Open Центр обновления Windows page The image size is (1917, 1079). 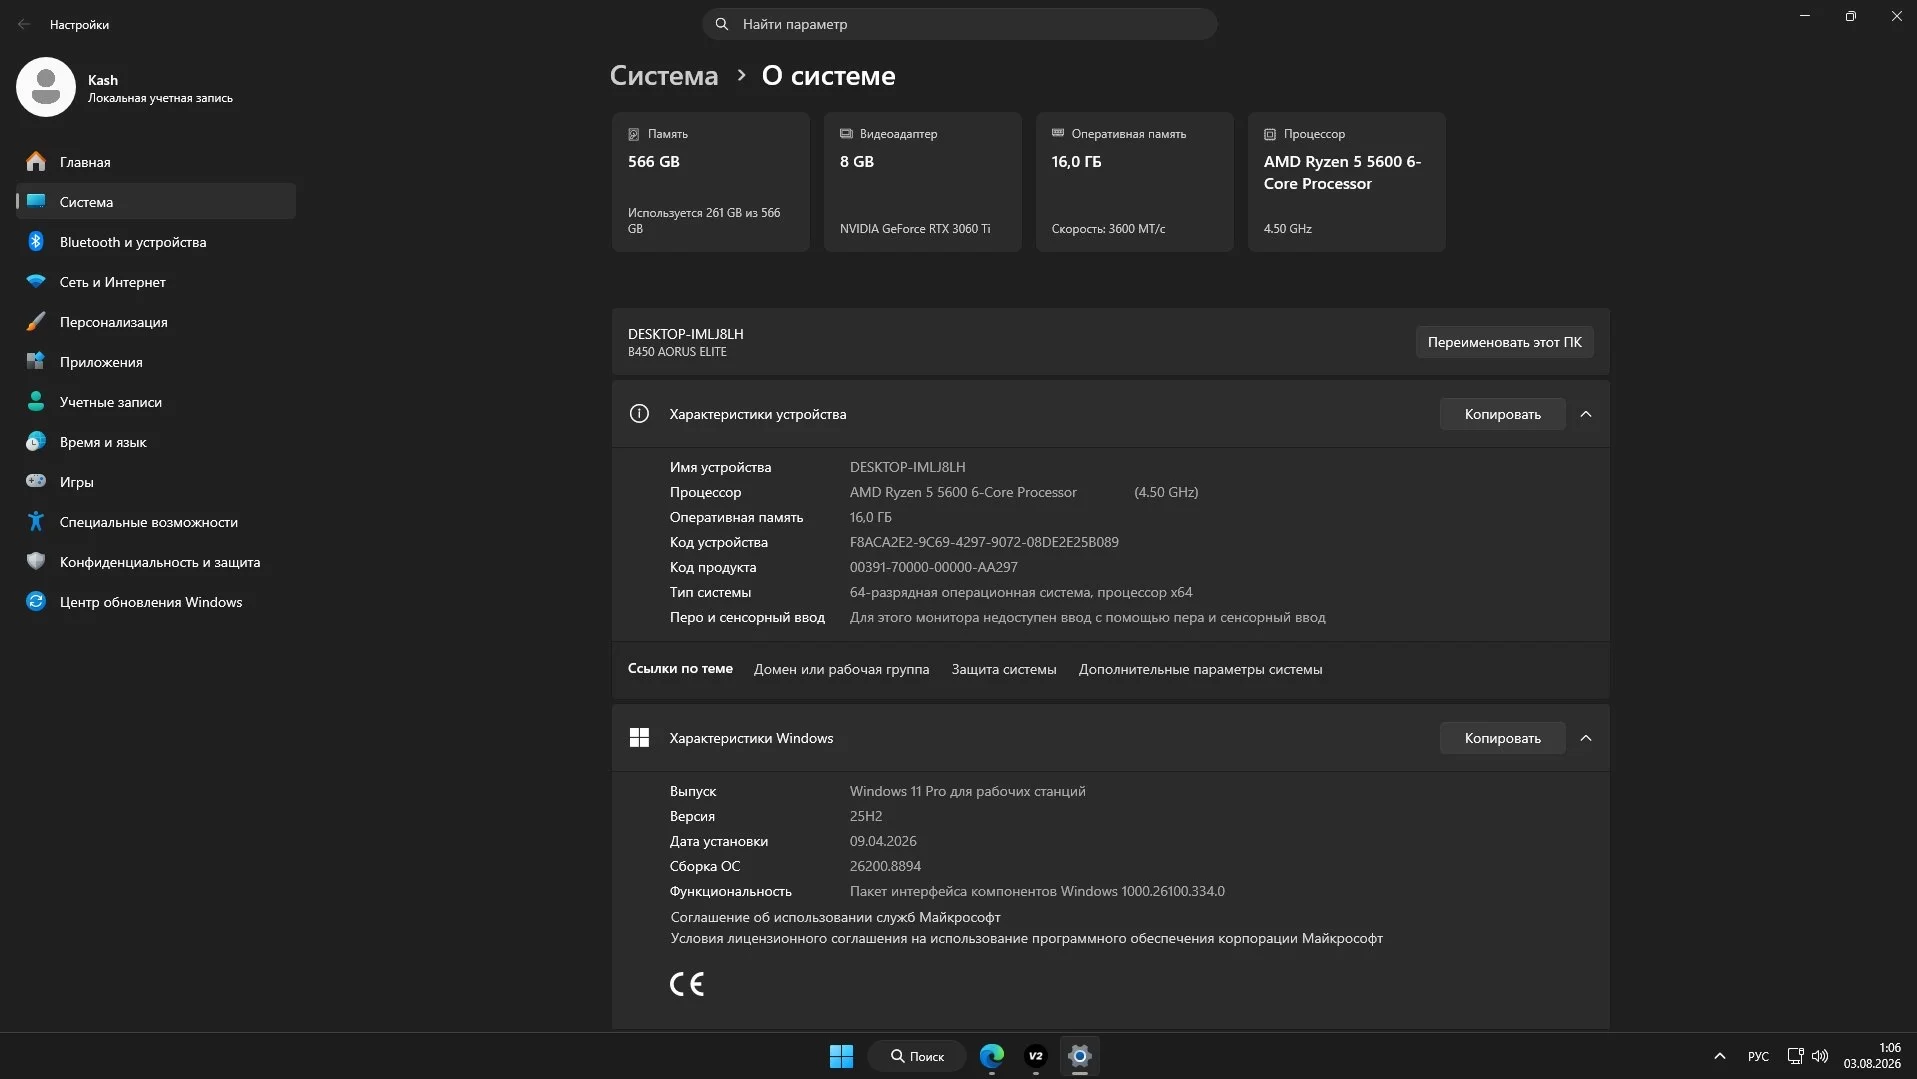coord(156,601)
